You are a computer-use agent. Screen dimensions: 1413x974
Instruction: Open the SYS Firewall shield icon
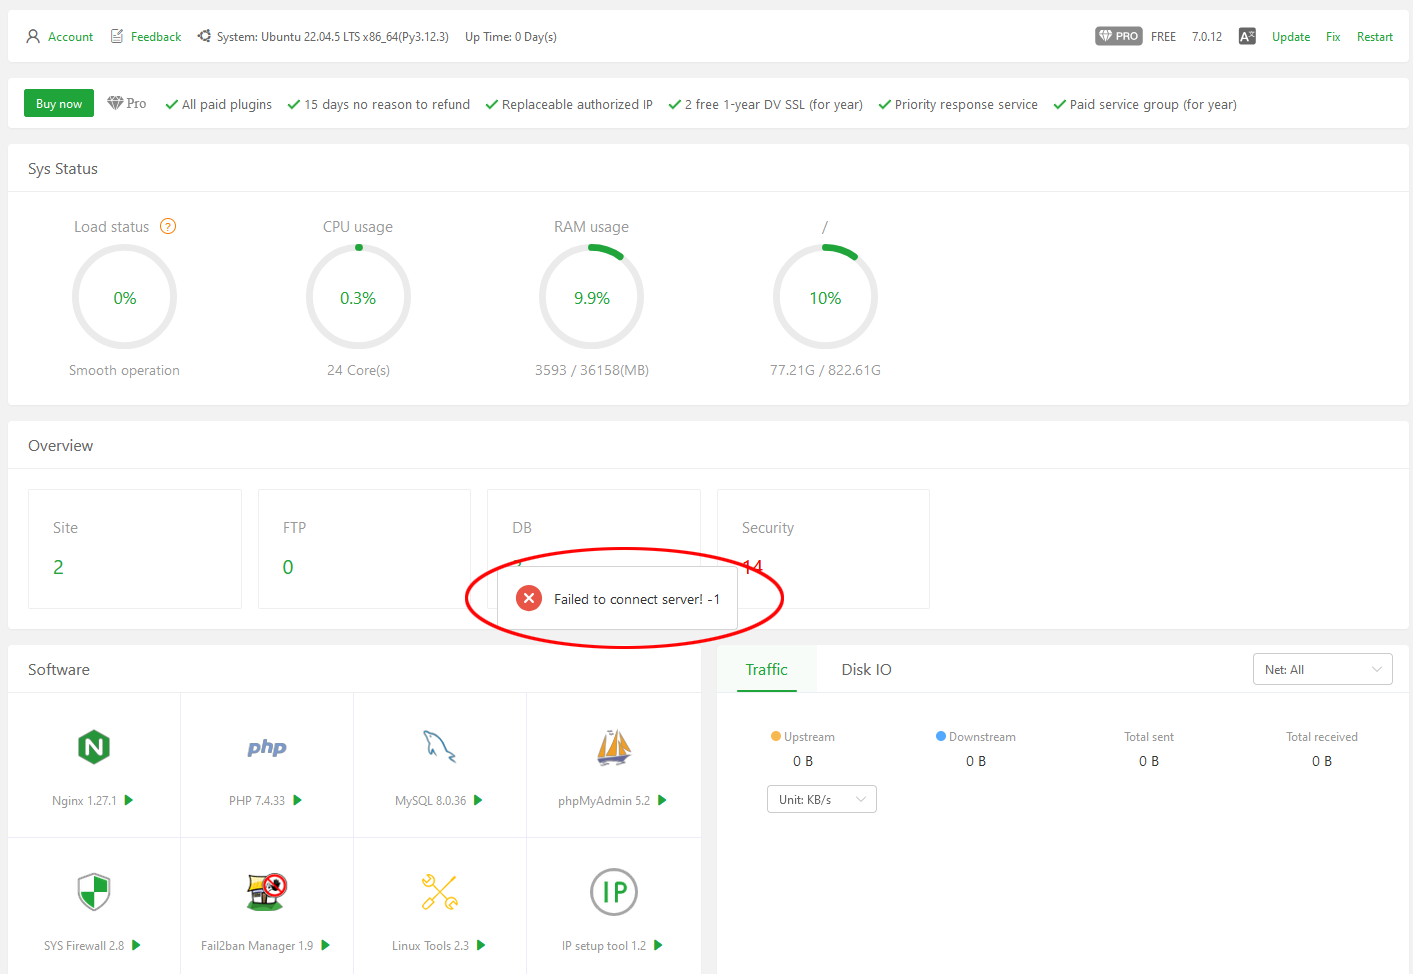[x=94, y=892]
